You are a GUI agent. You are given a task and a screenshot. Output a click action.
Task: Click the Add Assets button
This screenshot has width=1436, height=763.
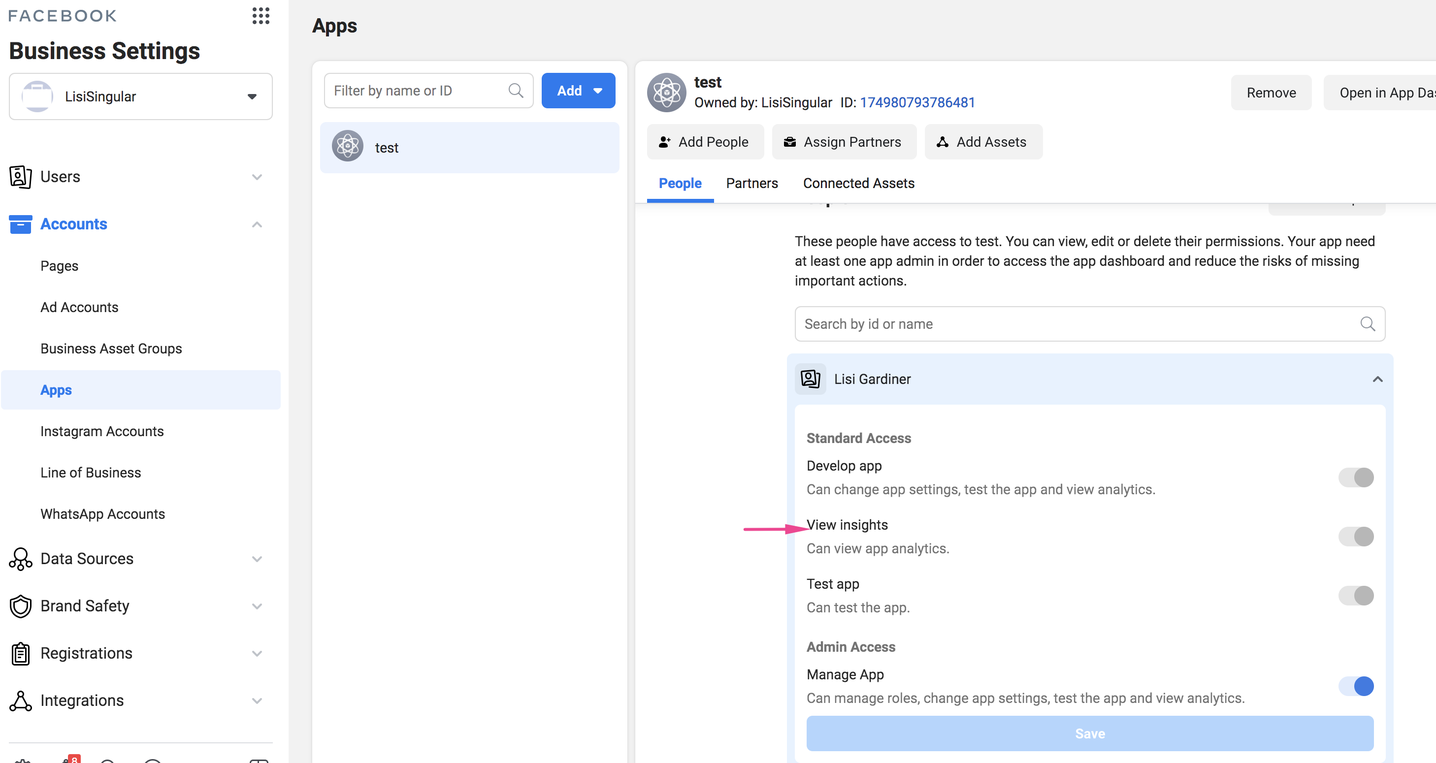pos(983,142)
